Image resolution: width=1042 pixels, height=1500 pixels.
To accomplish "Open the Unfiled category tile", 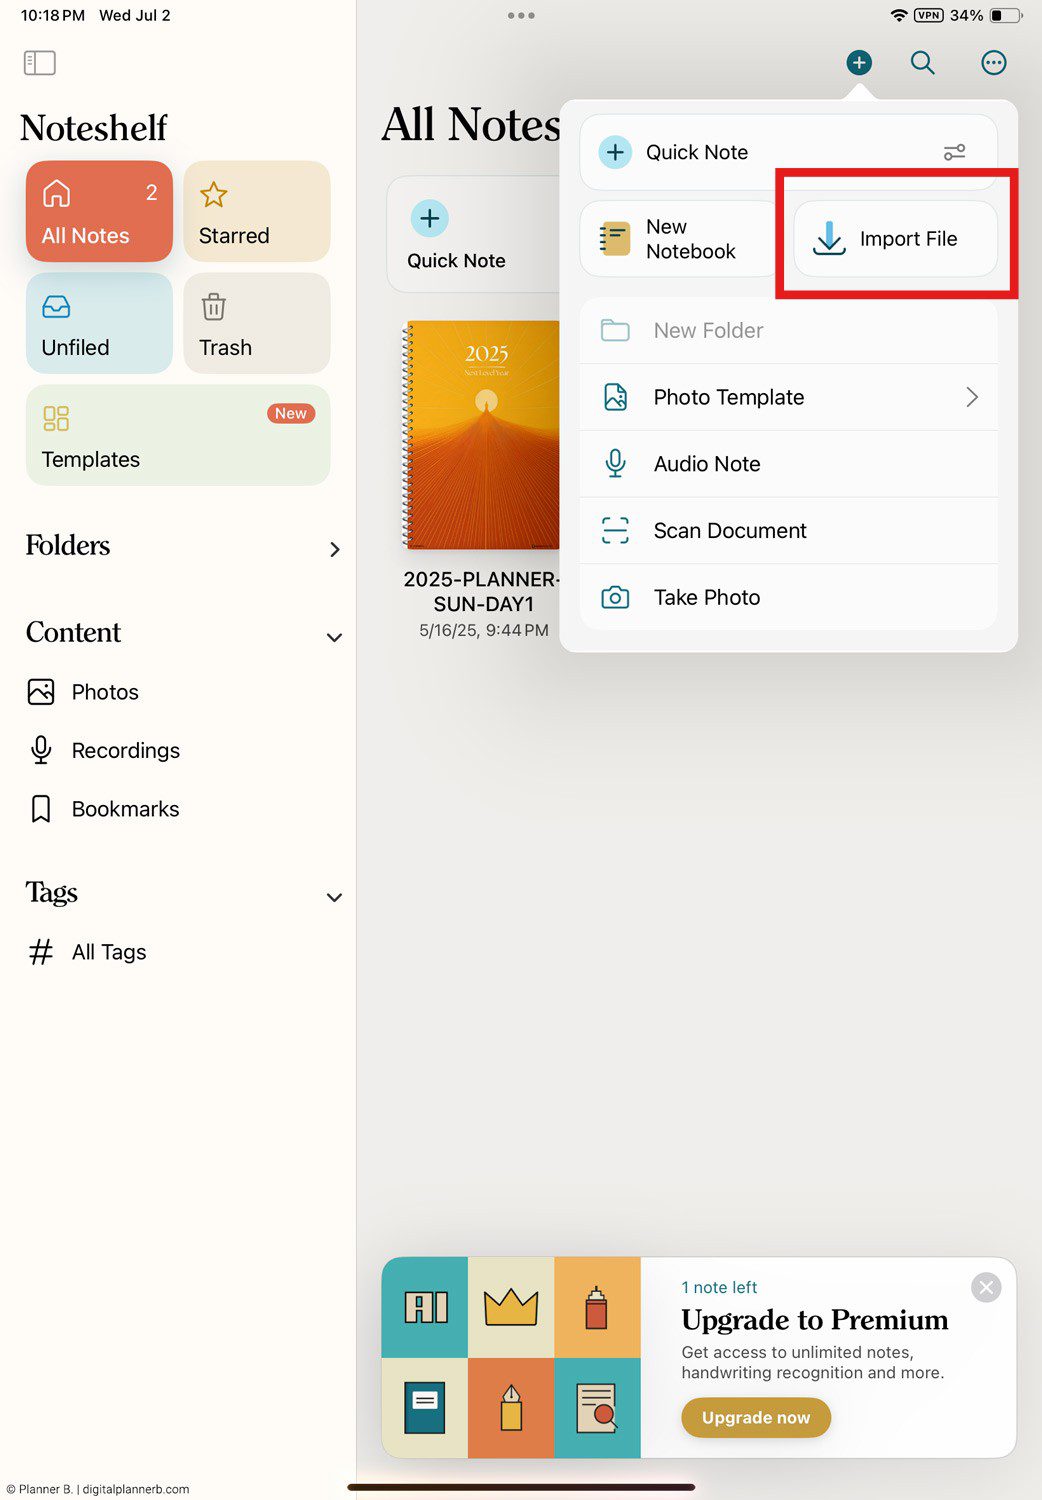I will pyautogui.click(x=99, y=323).
